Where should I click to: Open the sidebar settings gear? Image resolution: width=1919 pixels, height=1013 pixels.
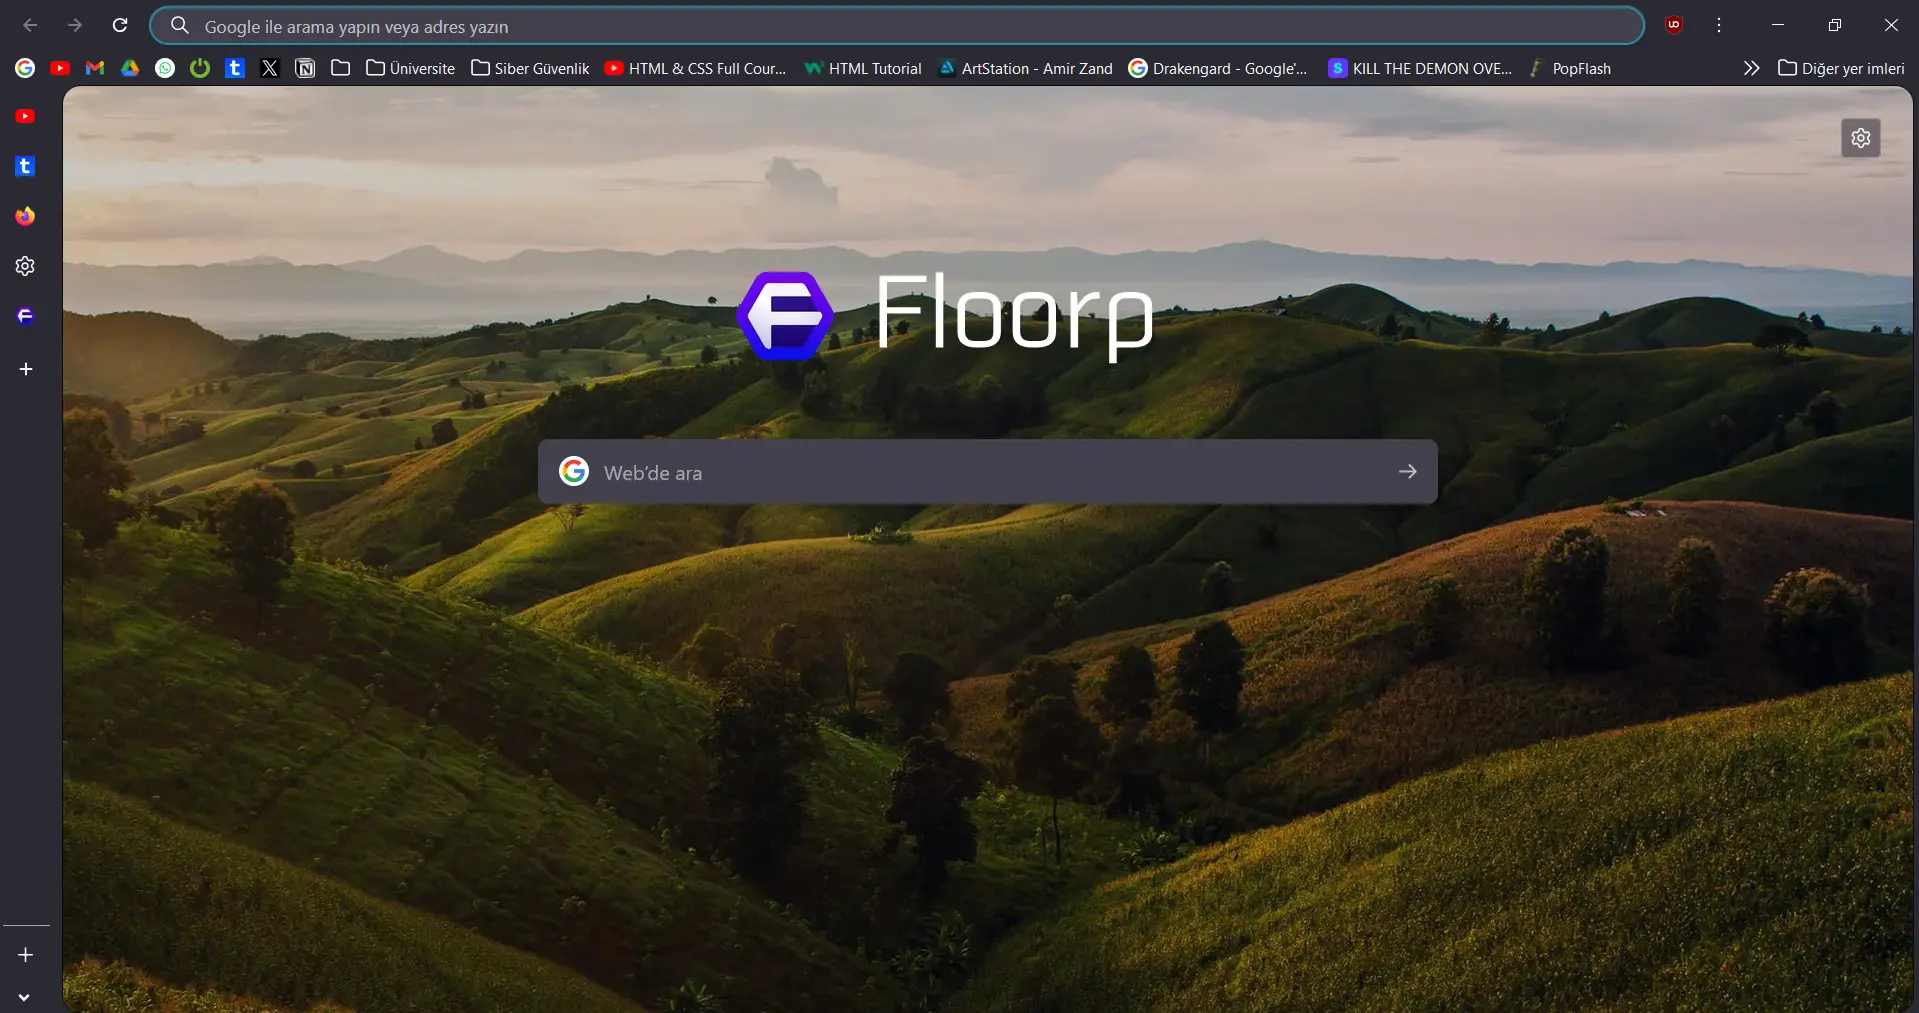click(x=26, y=266)
